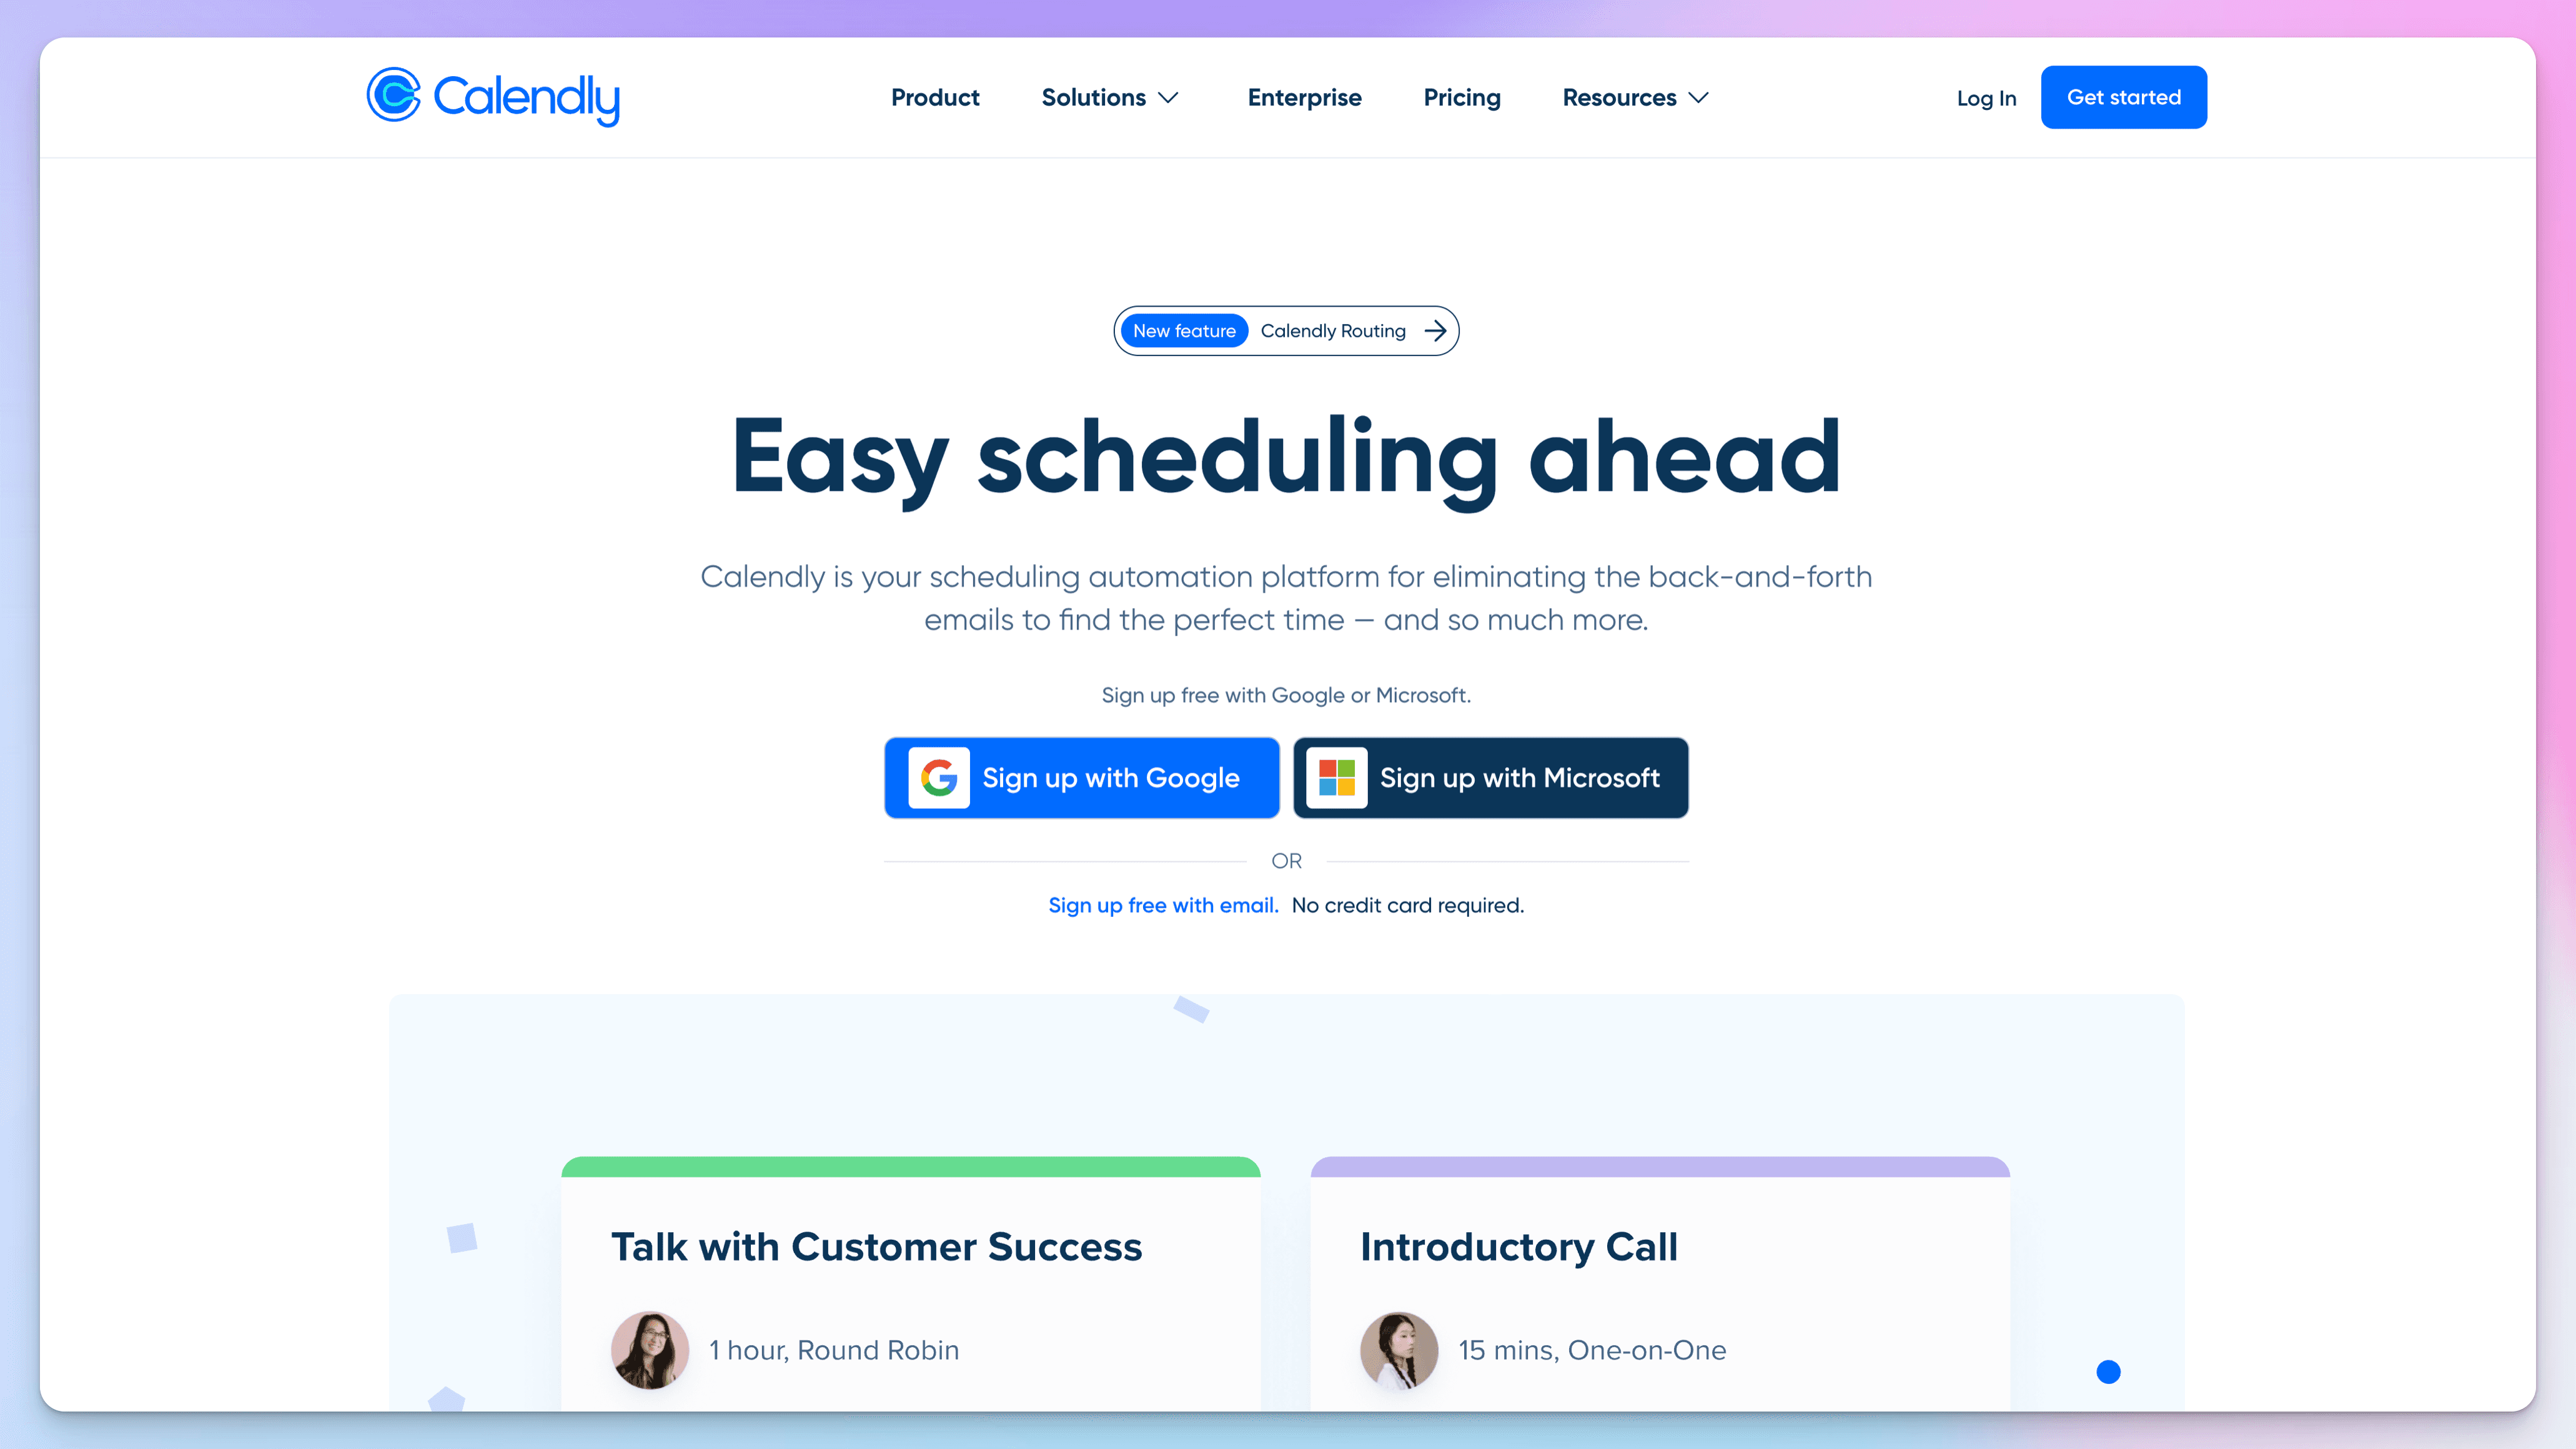Click the Sign up with Google button
The height and width of the screenshot is (1449, 2576).
(x=1081, y=777)
